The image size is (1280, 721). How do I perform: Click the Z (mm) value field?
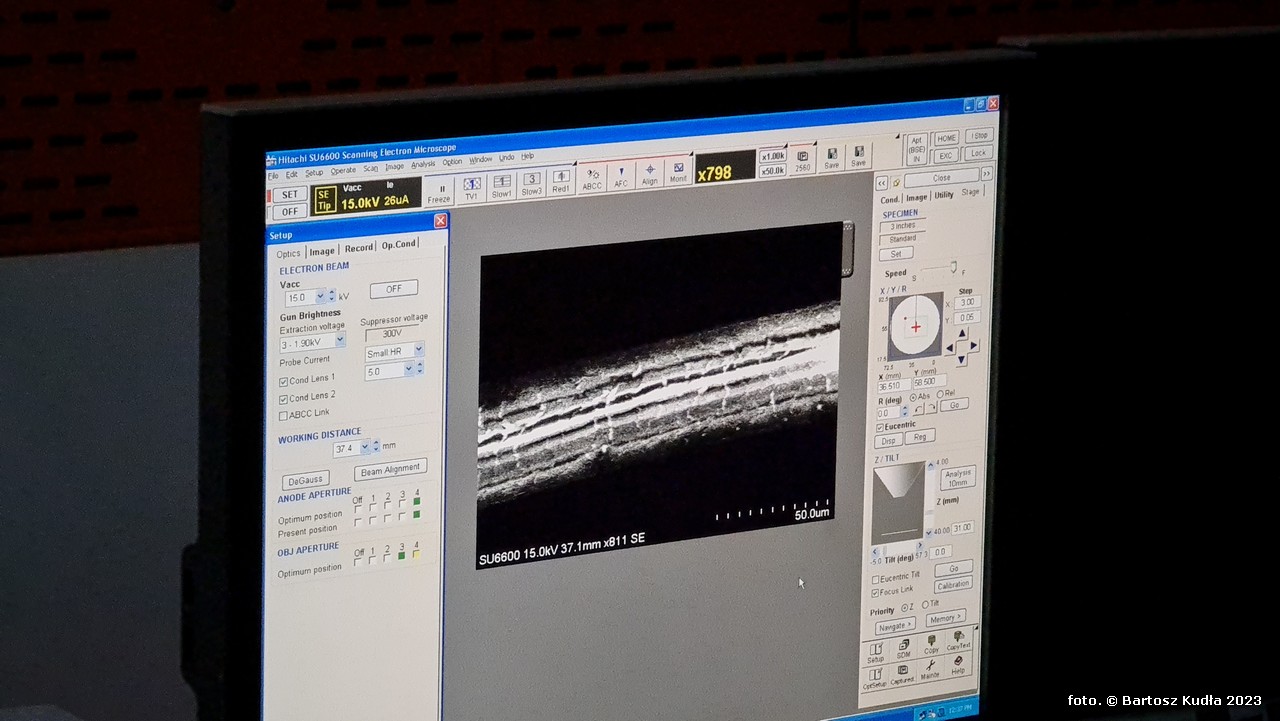pos(961,527)
